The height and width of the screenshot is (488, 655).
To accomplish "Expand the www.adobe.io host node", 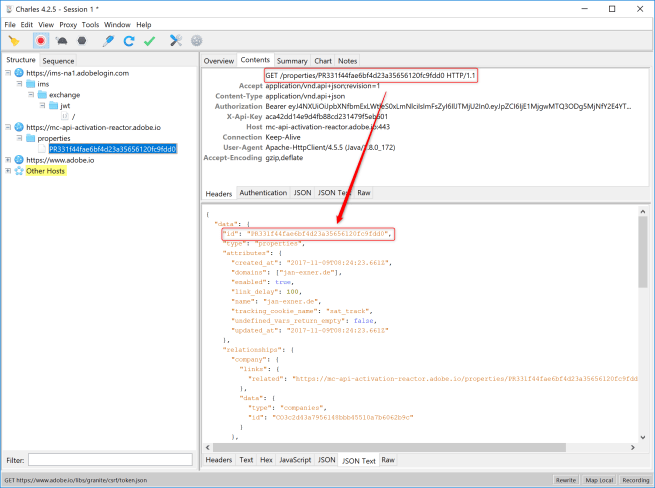I will coord(8,160).
